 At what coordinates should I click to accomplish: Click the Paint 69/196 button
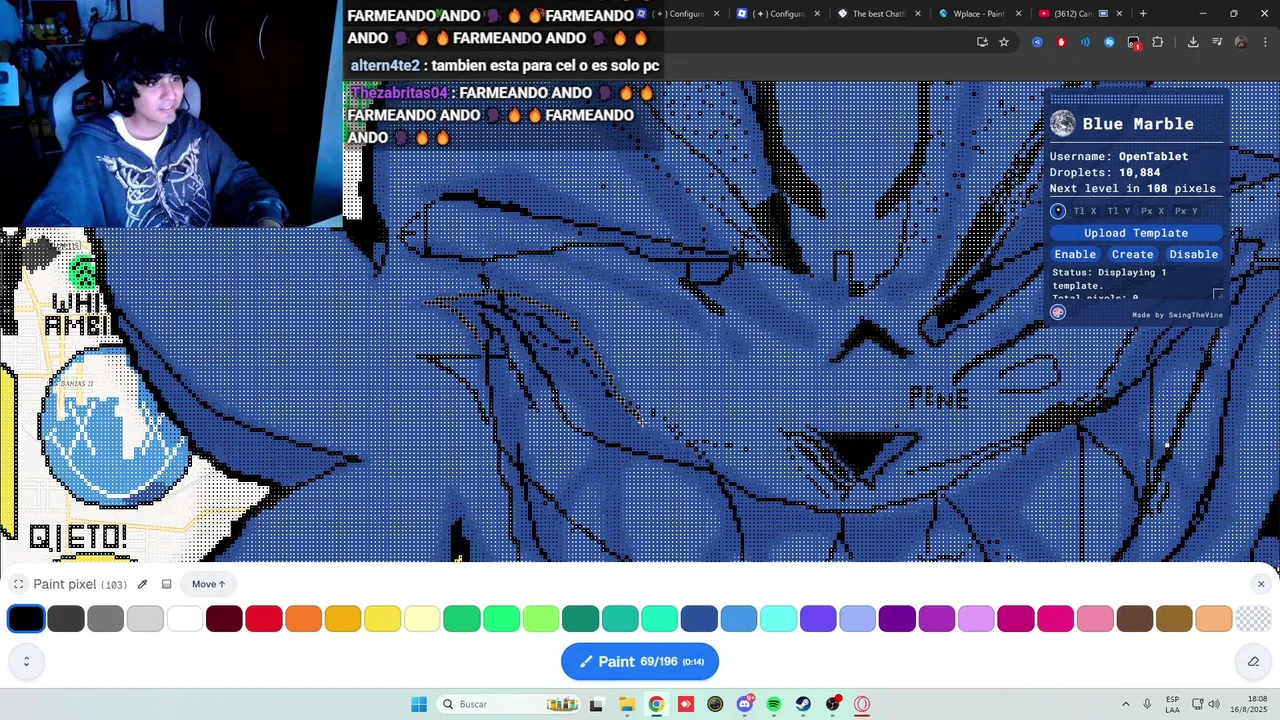[640, 661]
